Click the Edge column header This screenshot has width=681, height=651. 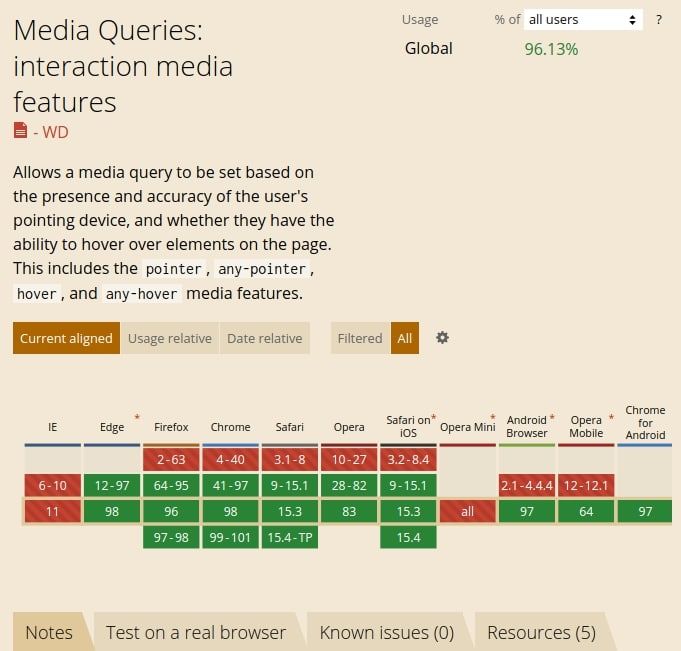point(112,427)
